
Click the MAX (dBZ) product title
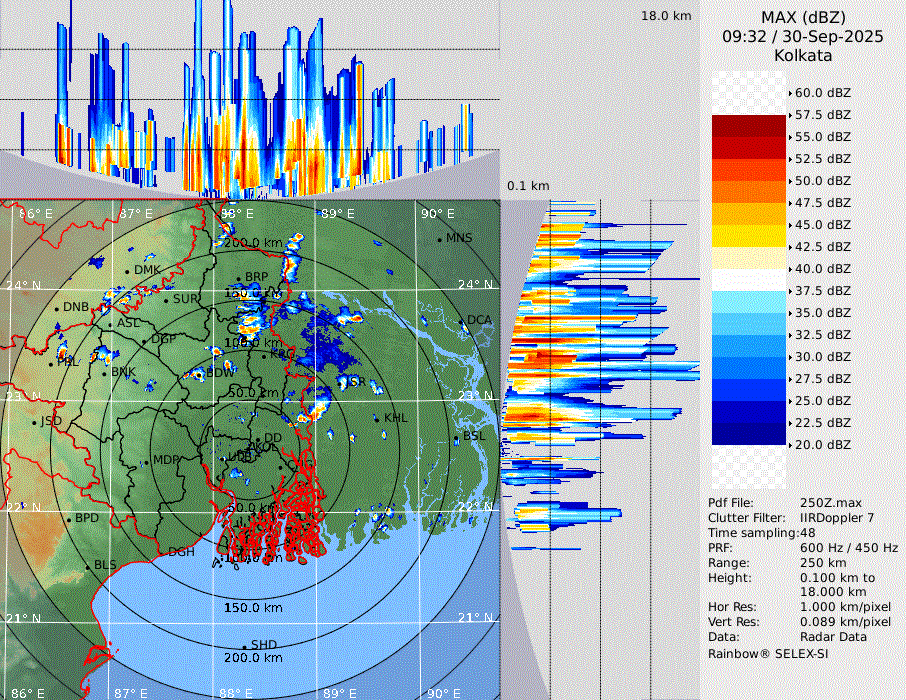[803, 17]
